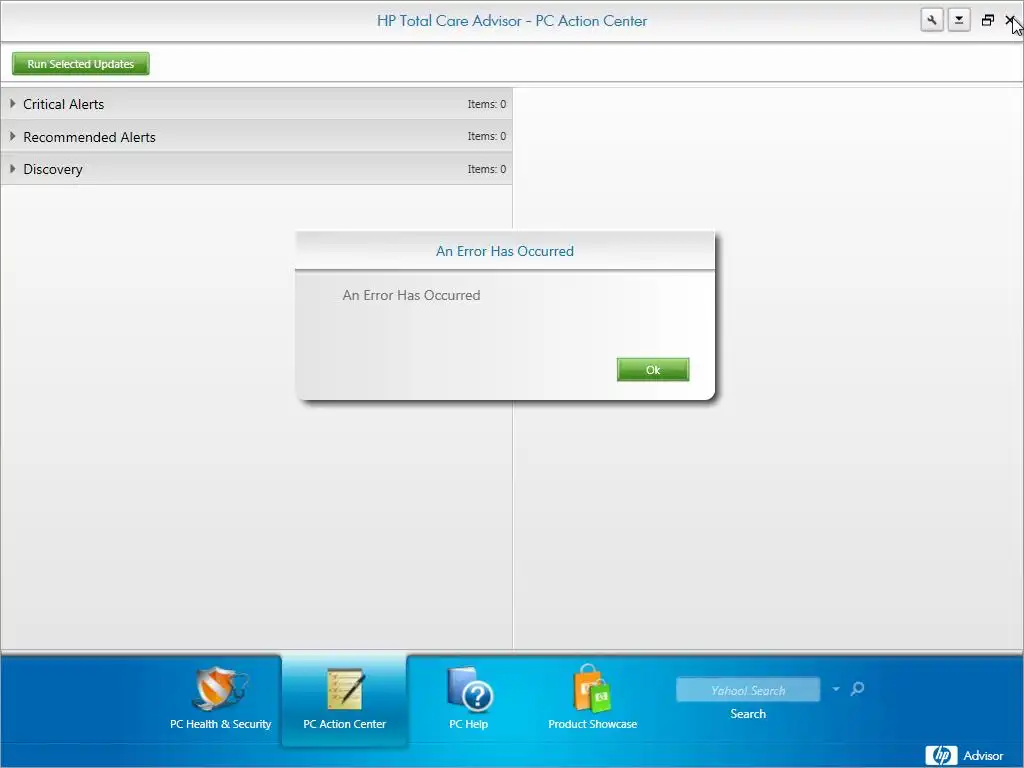The image size is (1024, 768).
Task: Click the PC Action Center label
Action: [x=345, y=724]
